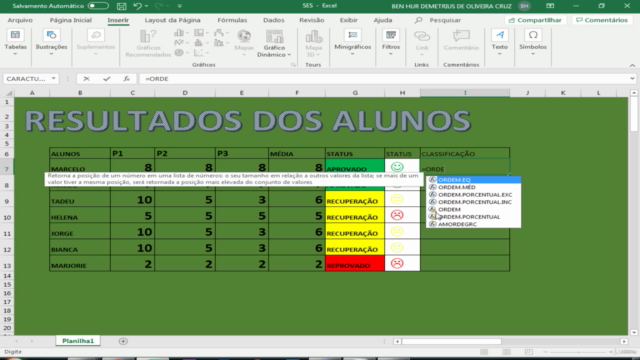Open the Name Box dropdown arrow
640x360 pixels.
pos(53,78)
